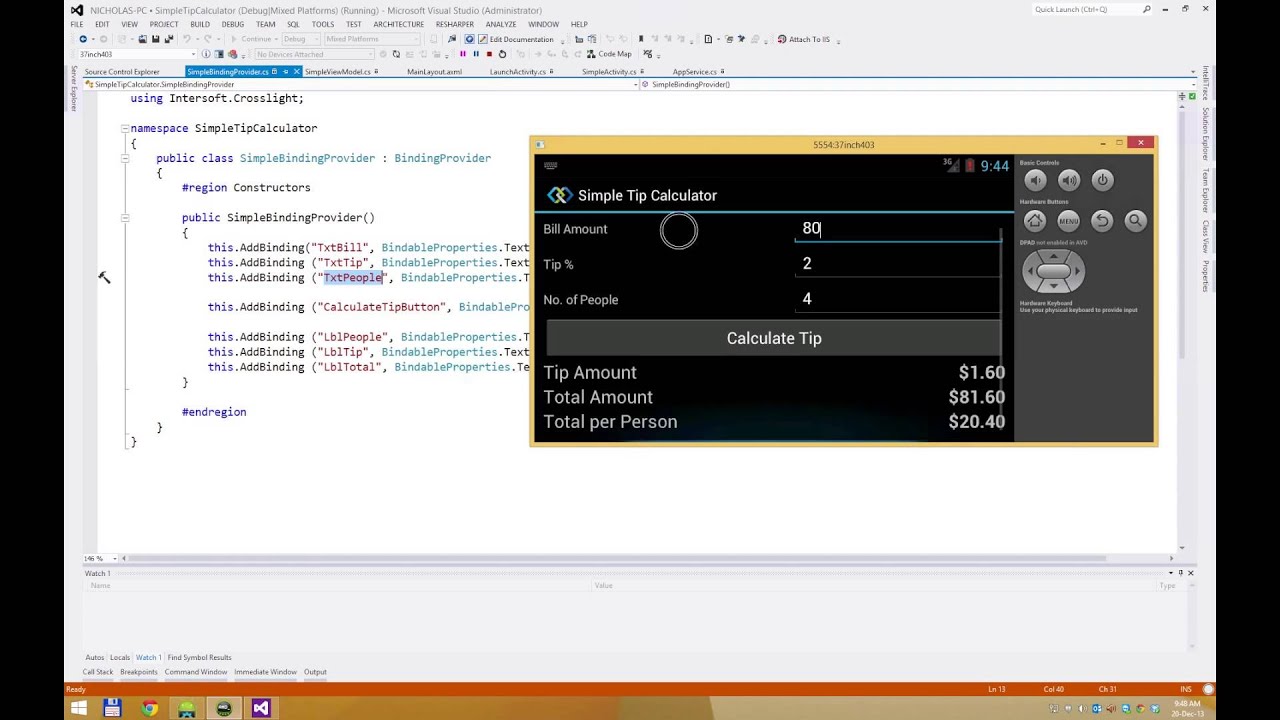Click the Quick Launch search icon

click(x=1147, y=9)
